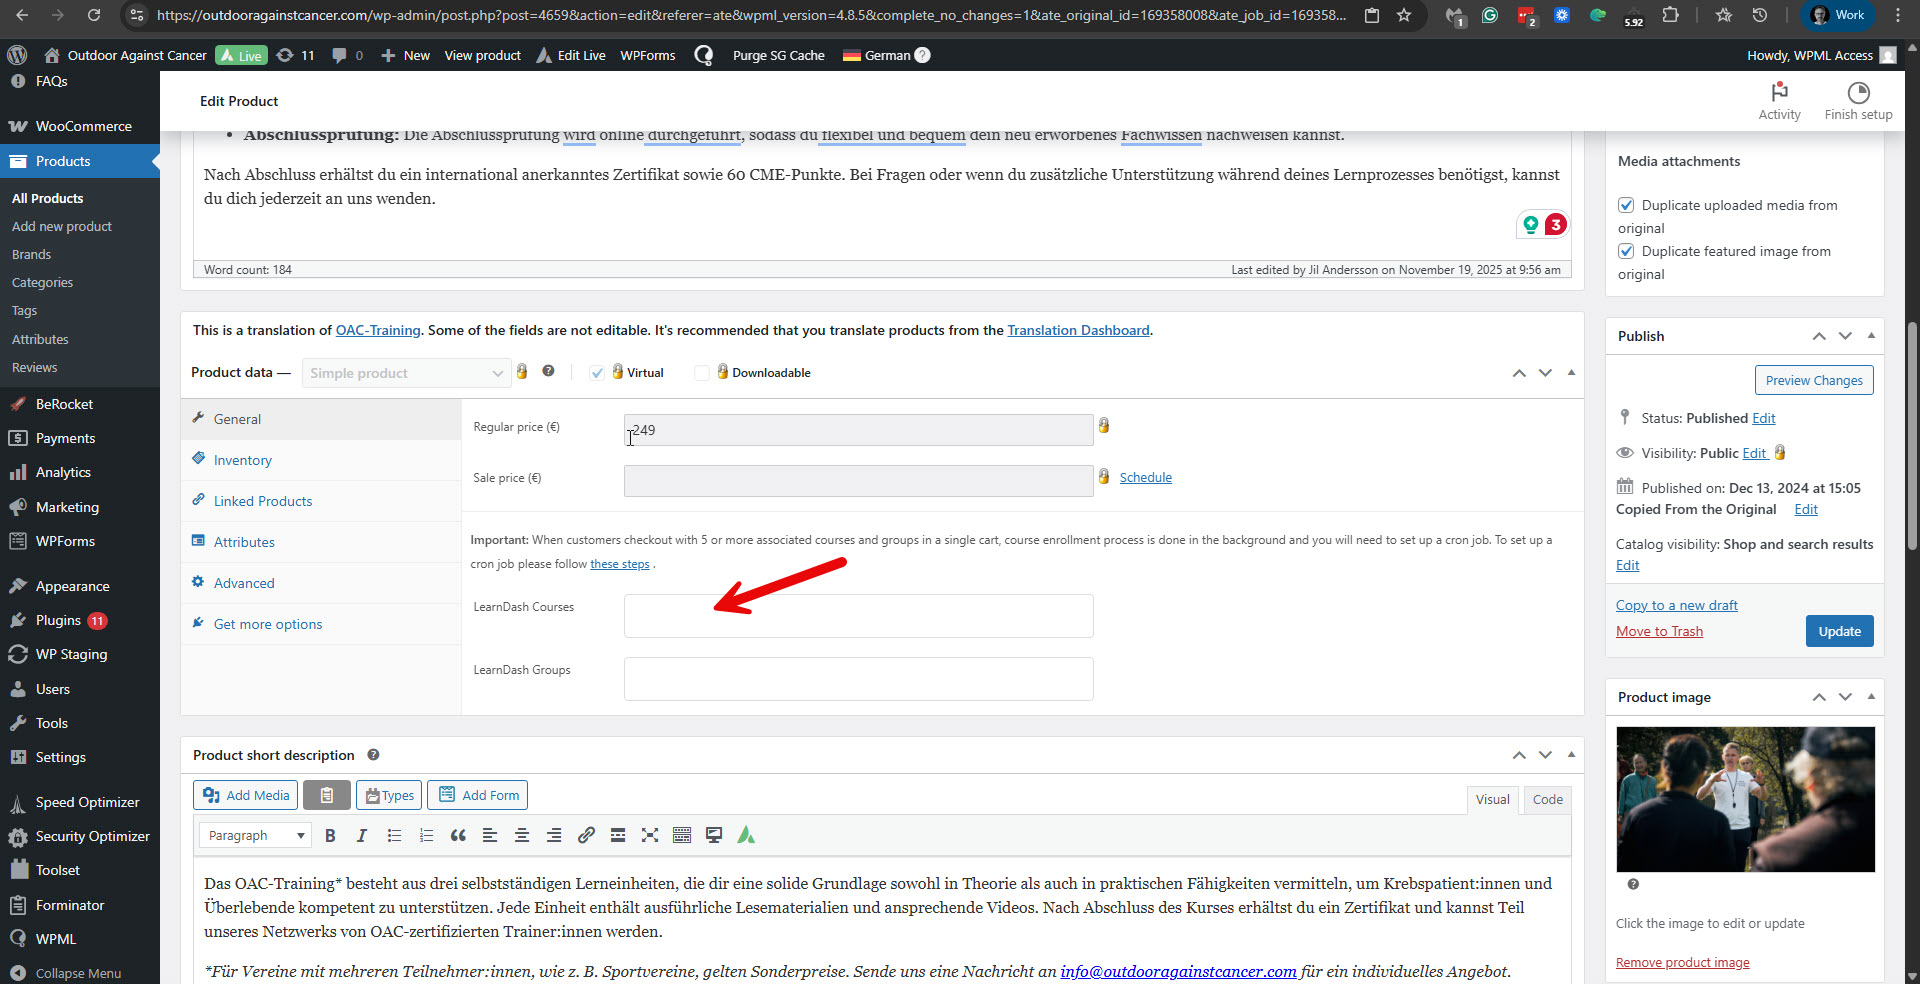1920x984 pixels.
Task: Toggle fullscreen editor mode icon
Action: [650, 836]
